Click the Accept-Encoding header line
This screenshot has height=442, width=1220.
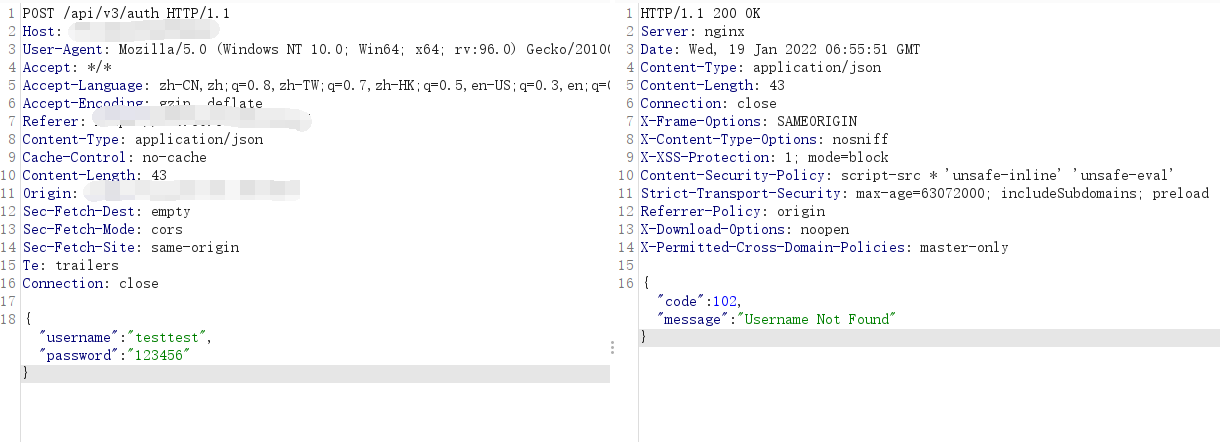[143, 104]
